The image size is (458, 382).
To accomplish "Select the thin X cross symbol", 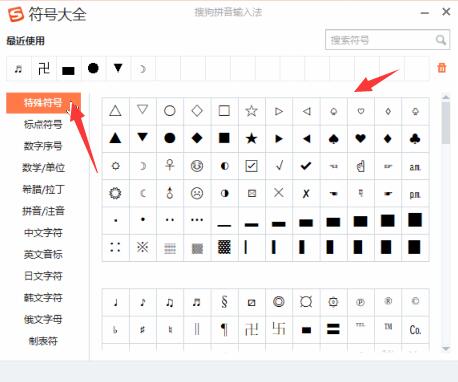I will pos(279,193).
